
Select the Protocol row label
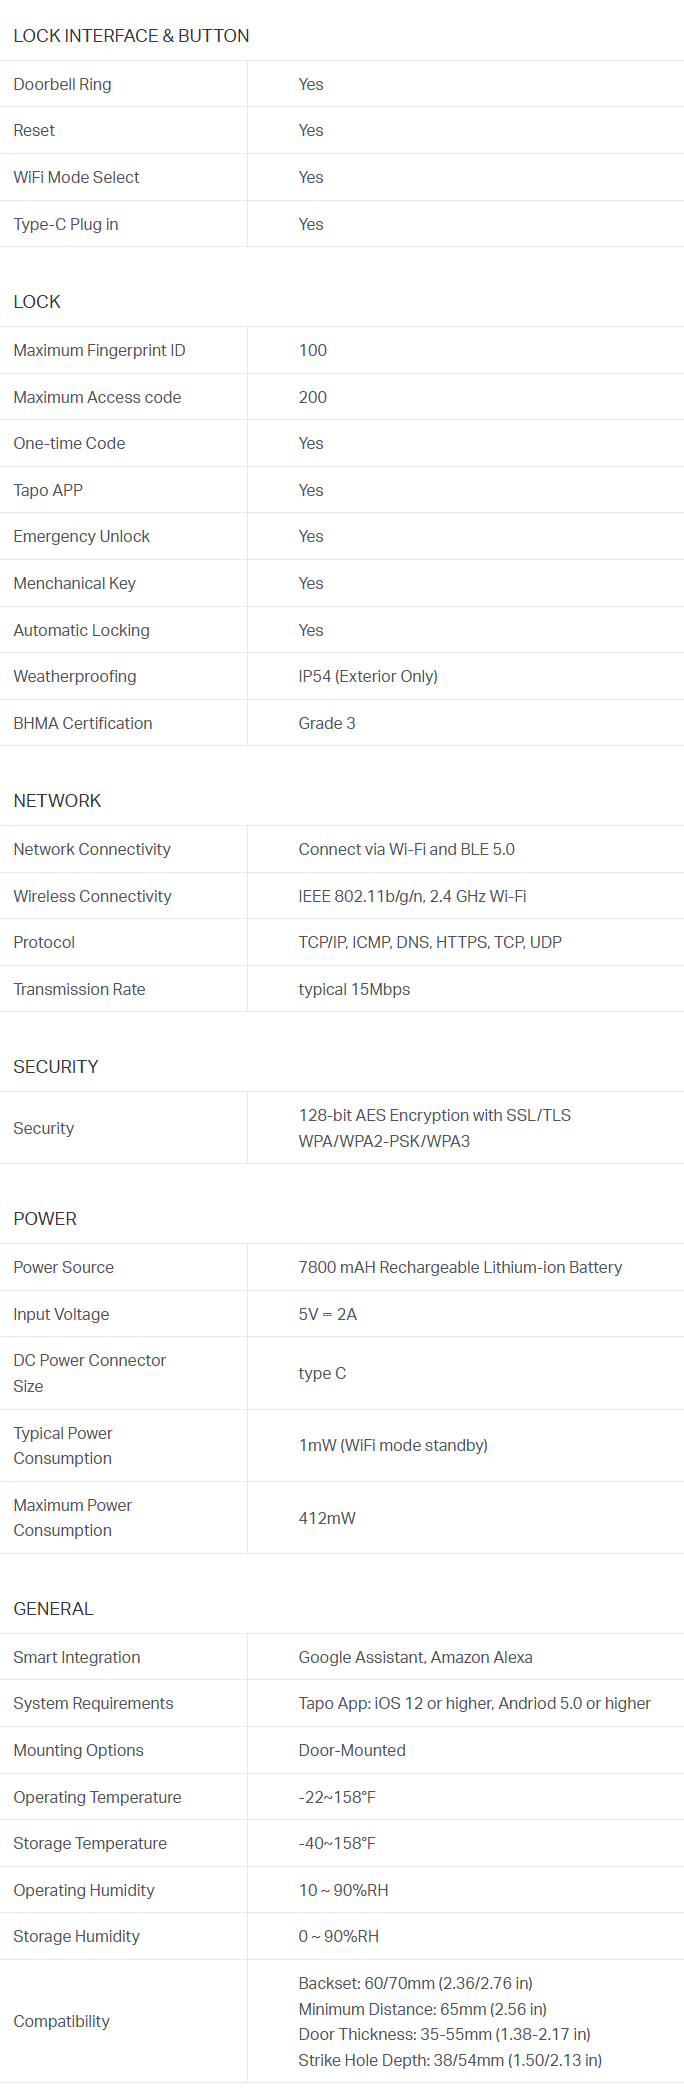44,943
